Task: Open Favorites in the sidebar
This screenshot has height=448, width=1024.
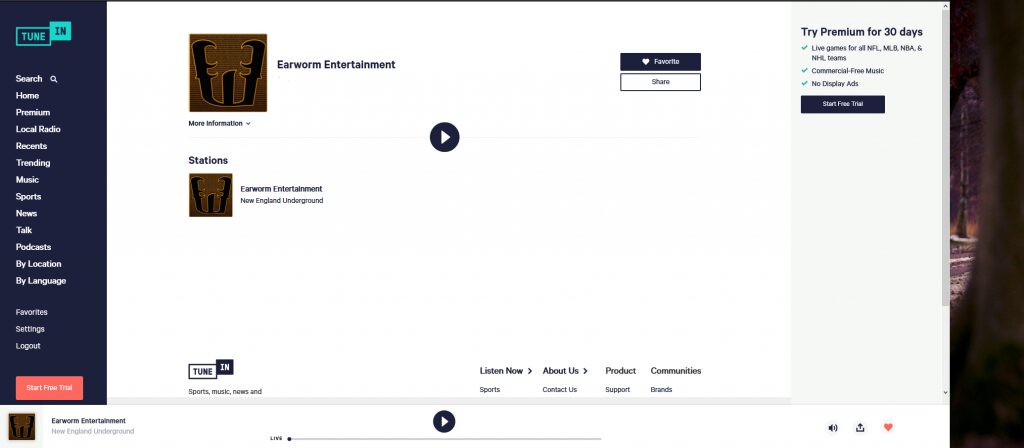Action: (x=31, y=312)
